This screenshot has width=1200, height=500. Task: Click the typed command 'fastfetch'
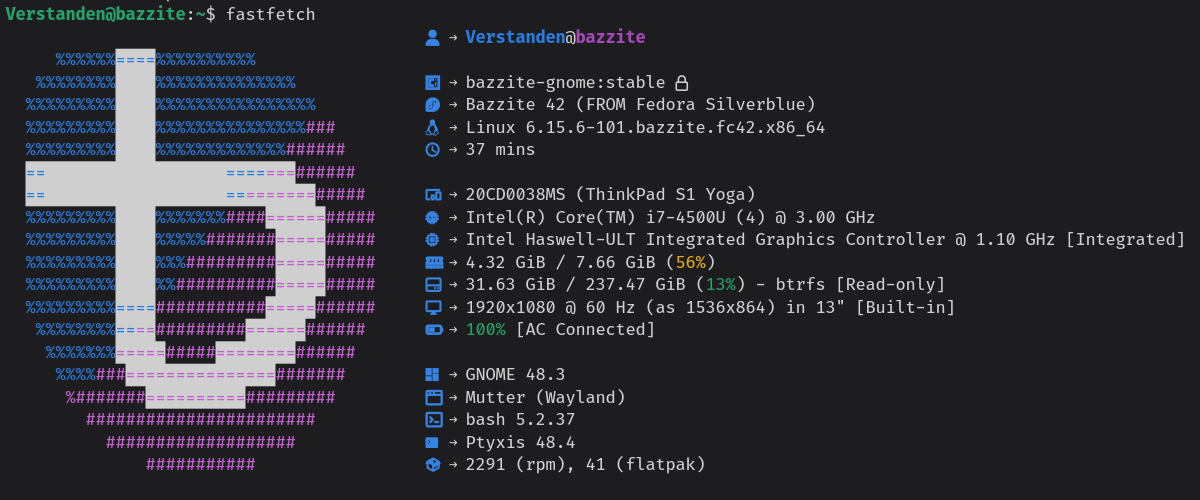pos(270,14)
